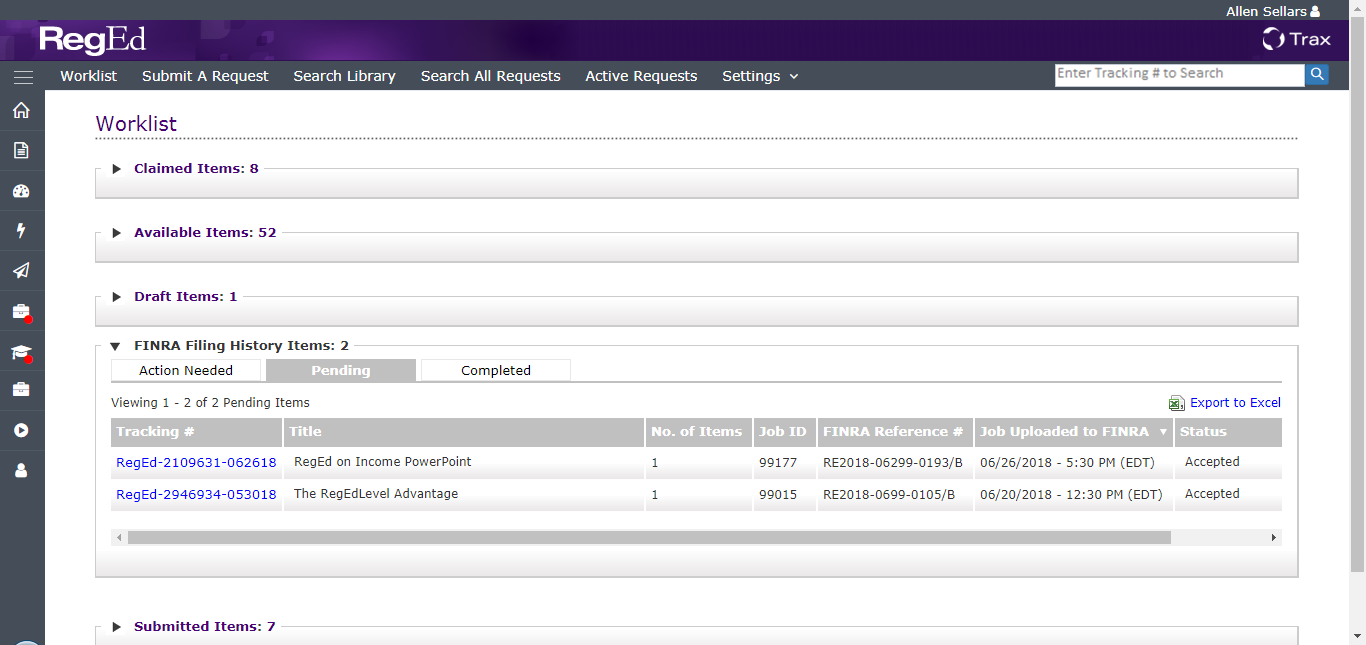Click the Allen Sellars user name
The image size is (1366, 645).
pyautogui.click(x=1266, y=12)
